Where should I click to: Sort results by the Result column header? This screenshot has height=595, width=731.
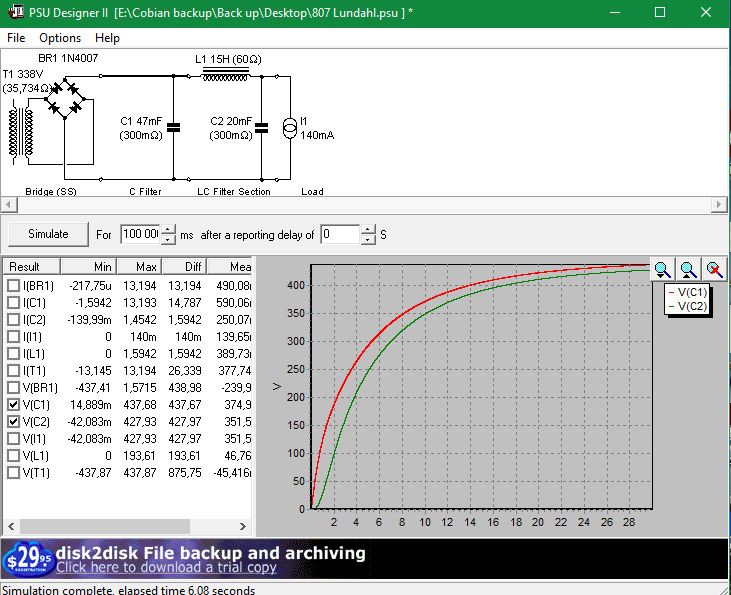pyautogui.click(x=32, y=267)
